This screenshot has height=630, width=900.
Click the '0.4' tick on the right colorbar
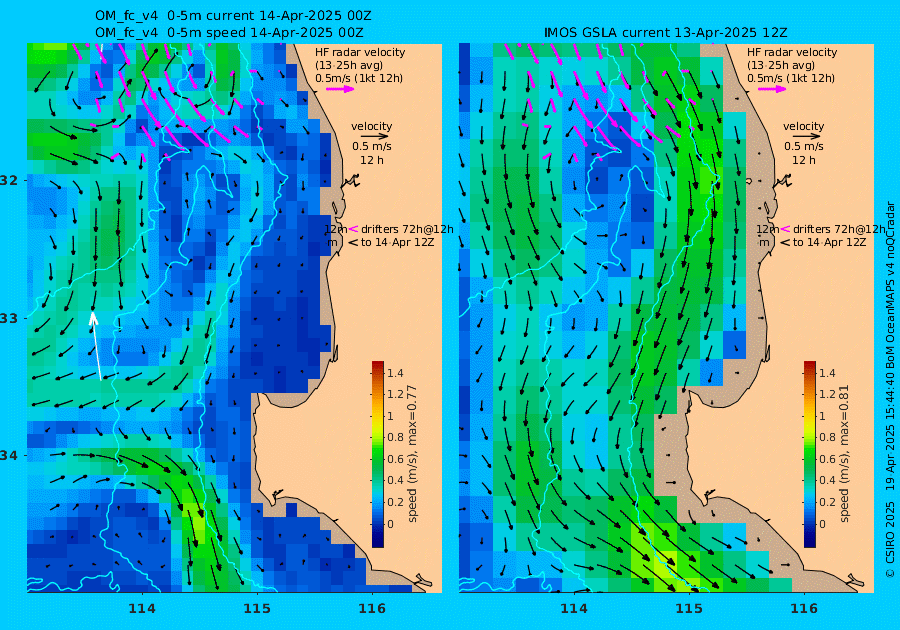tap(827, 480)
